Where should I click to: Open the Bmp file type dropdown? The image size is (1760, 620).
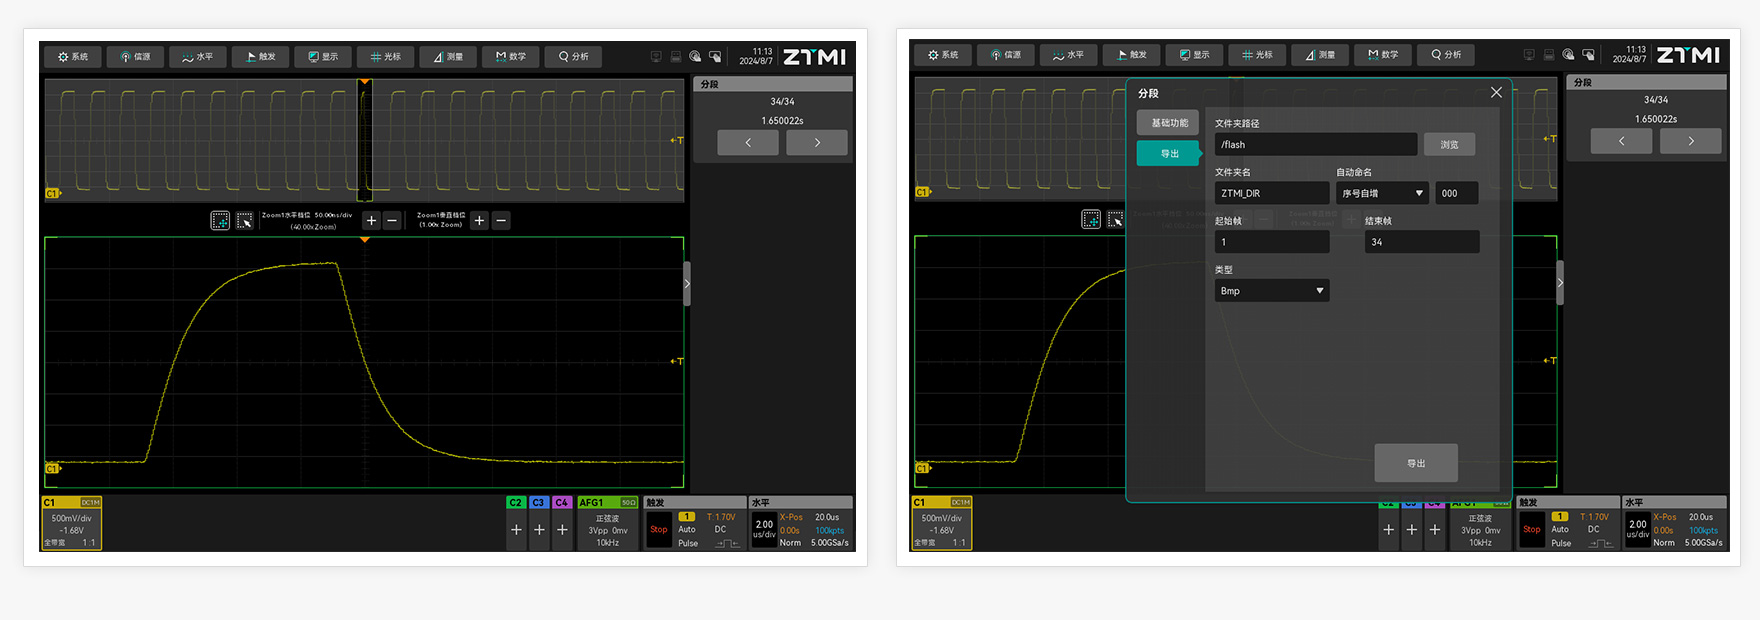pyautogui.click(x=1271, y=291)
